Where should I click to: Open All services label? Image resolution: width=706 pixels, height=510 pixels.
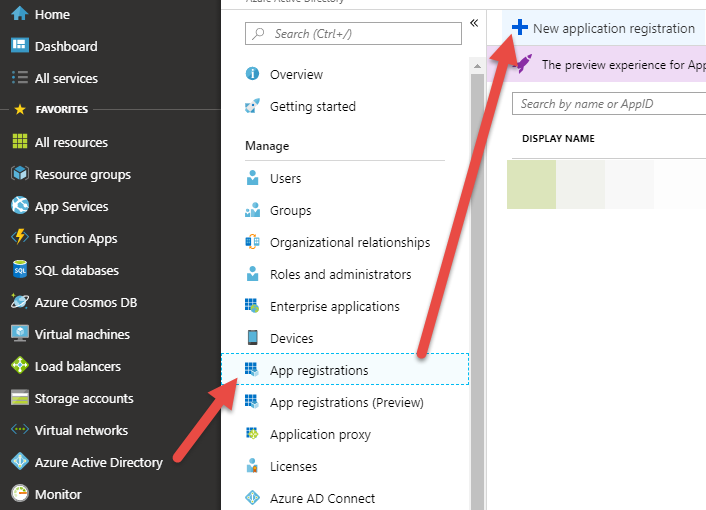[66, 78]
